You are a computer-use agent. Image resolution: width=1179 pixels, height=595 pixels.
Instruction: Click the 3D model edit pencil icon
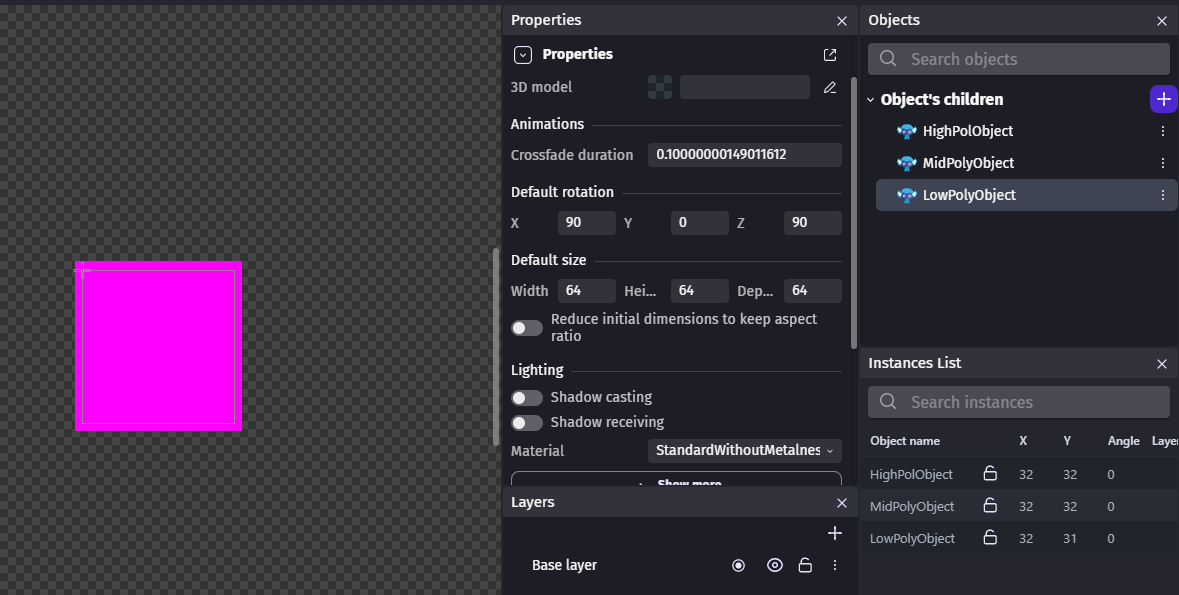point(829,88)
